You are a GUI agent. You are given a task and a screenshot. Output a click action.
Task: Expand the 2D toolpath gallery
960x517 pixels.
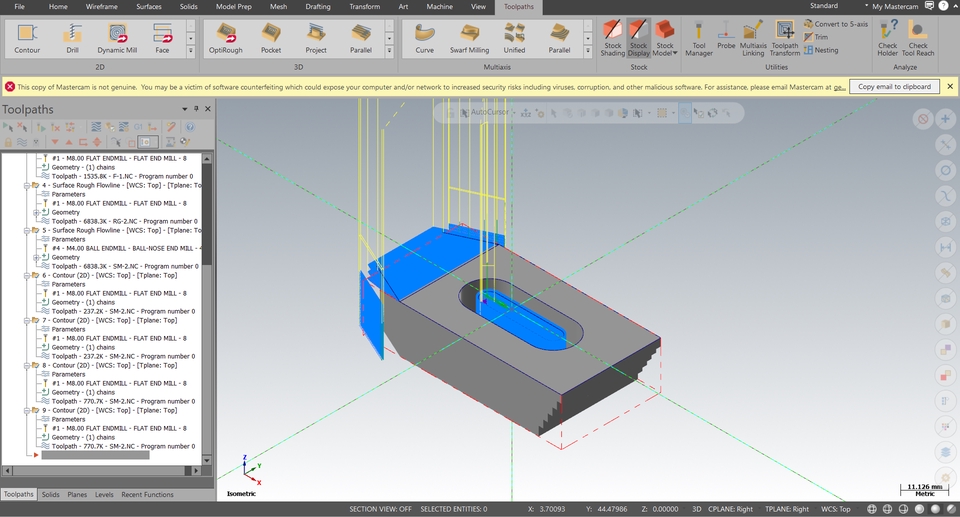(190, 51)
